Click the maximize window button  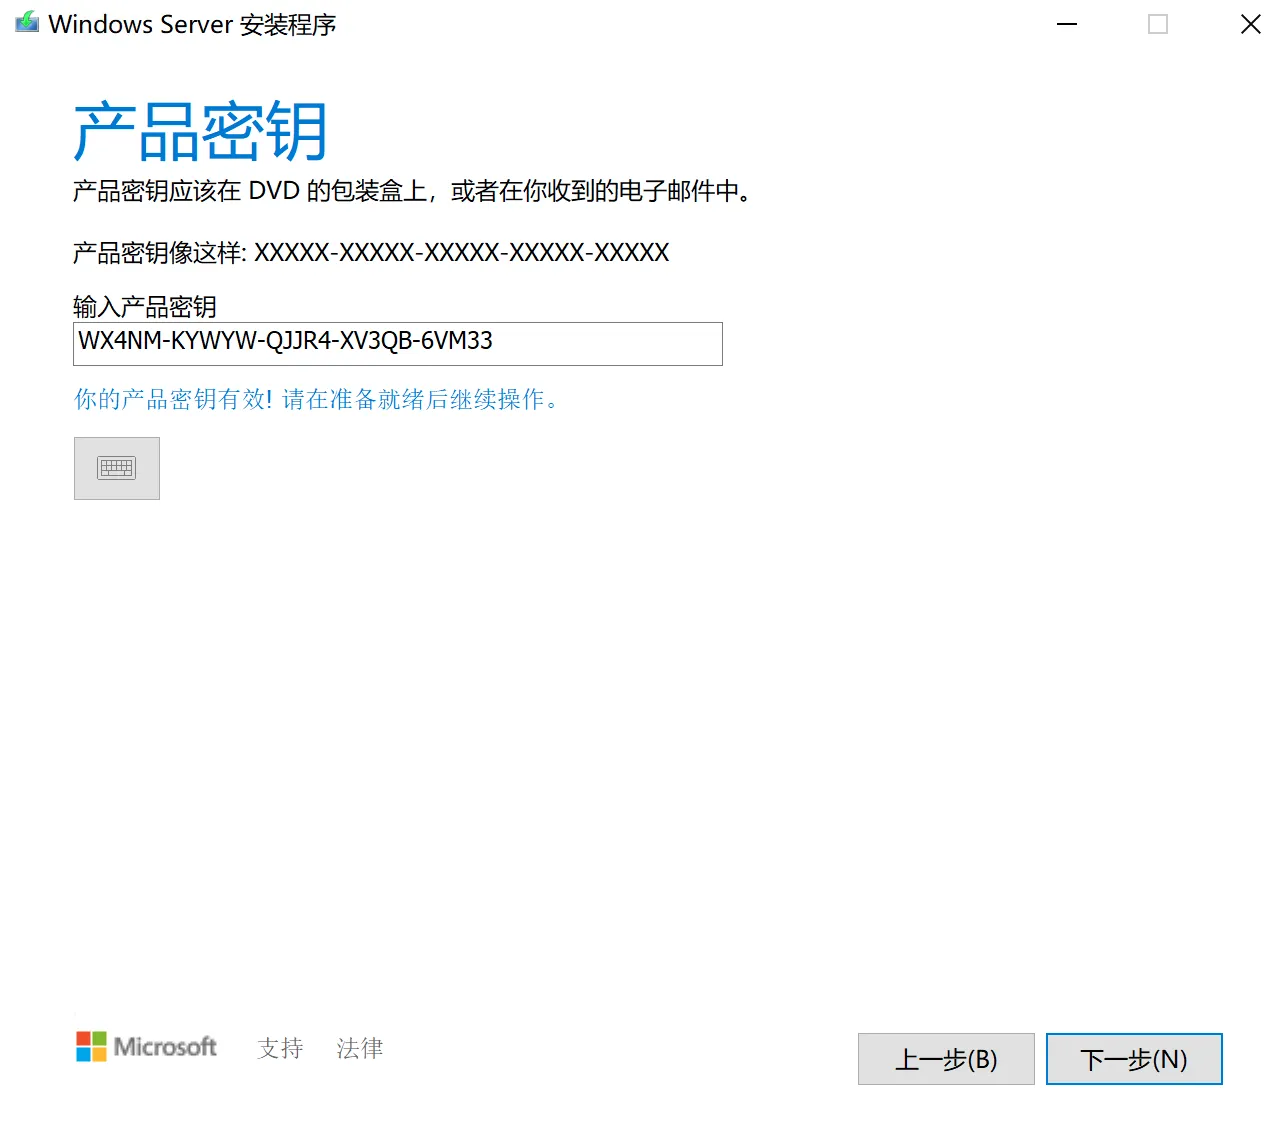(1158, 24)
